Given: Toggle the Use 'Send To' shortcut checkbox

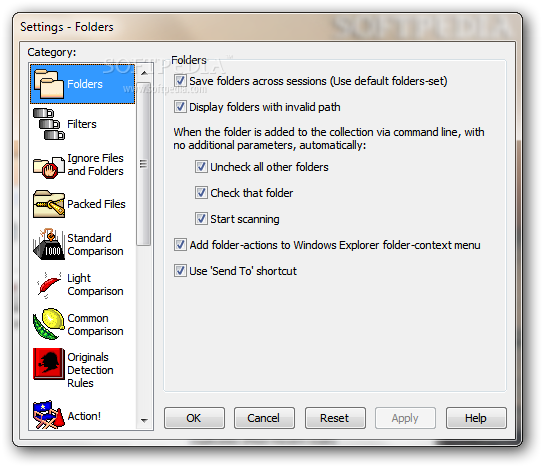Looking at the screenshot, I should (180, 271).
